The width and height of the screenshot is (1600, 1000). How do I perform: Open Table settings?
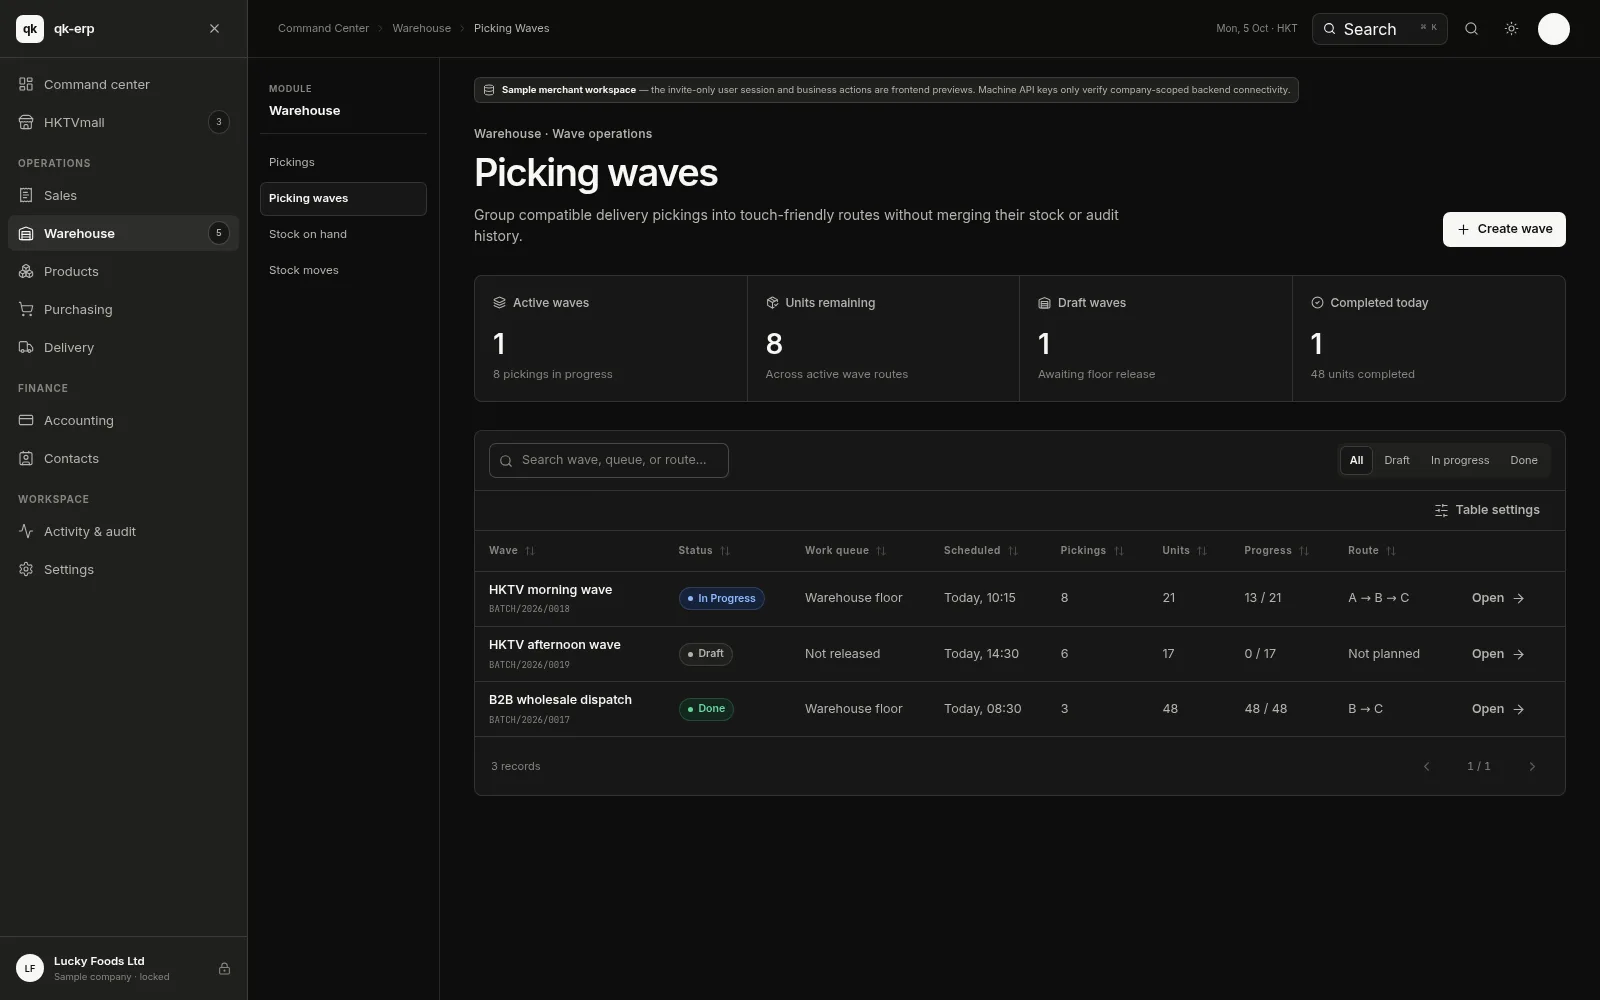(x=1487, y=510)
